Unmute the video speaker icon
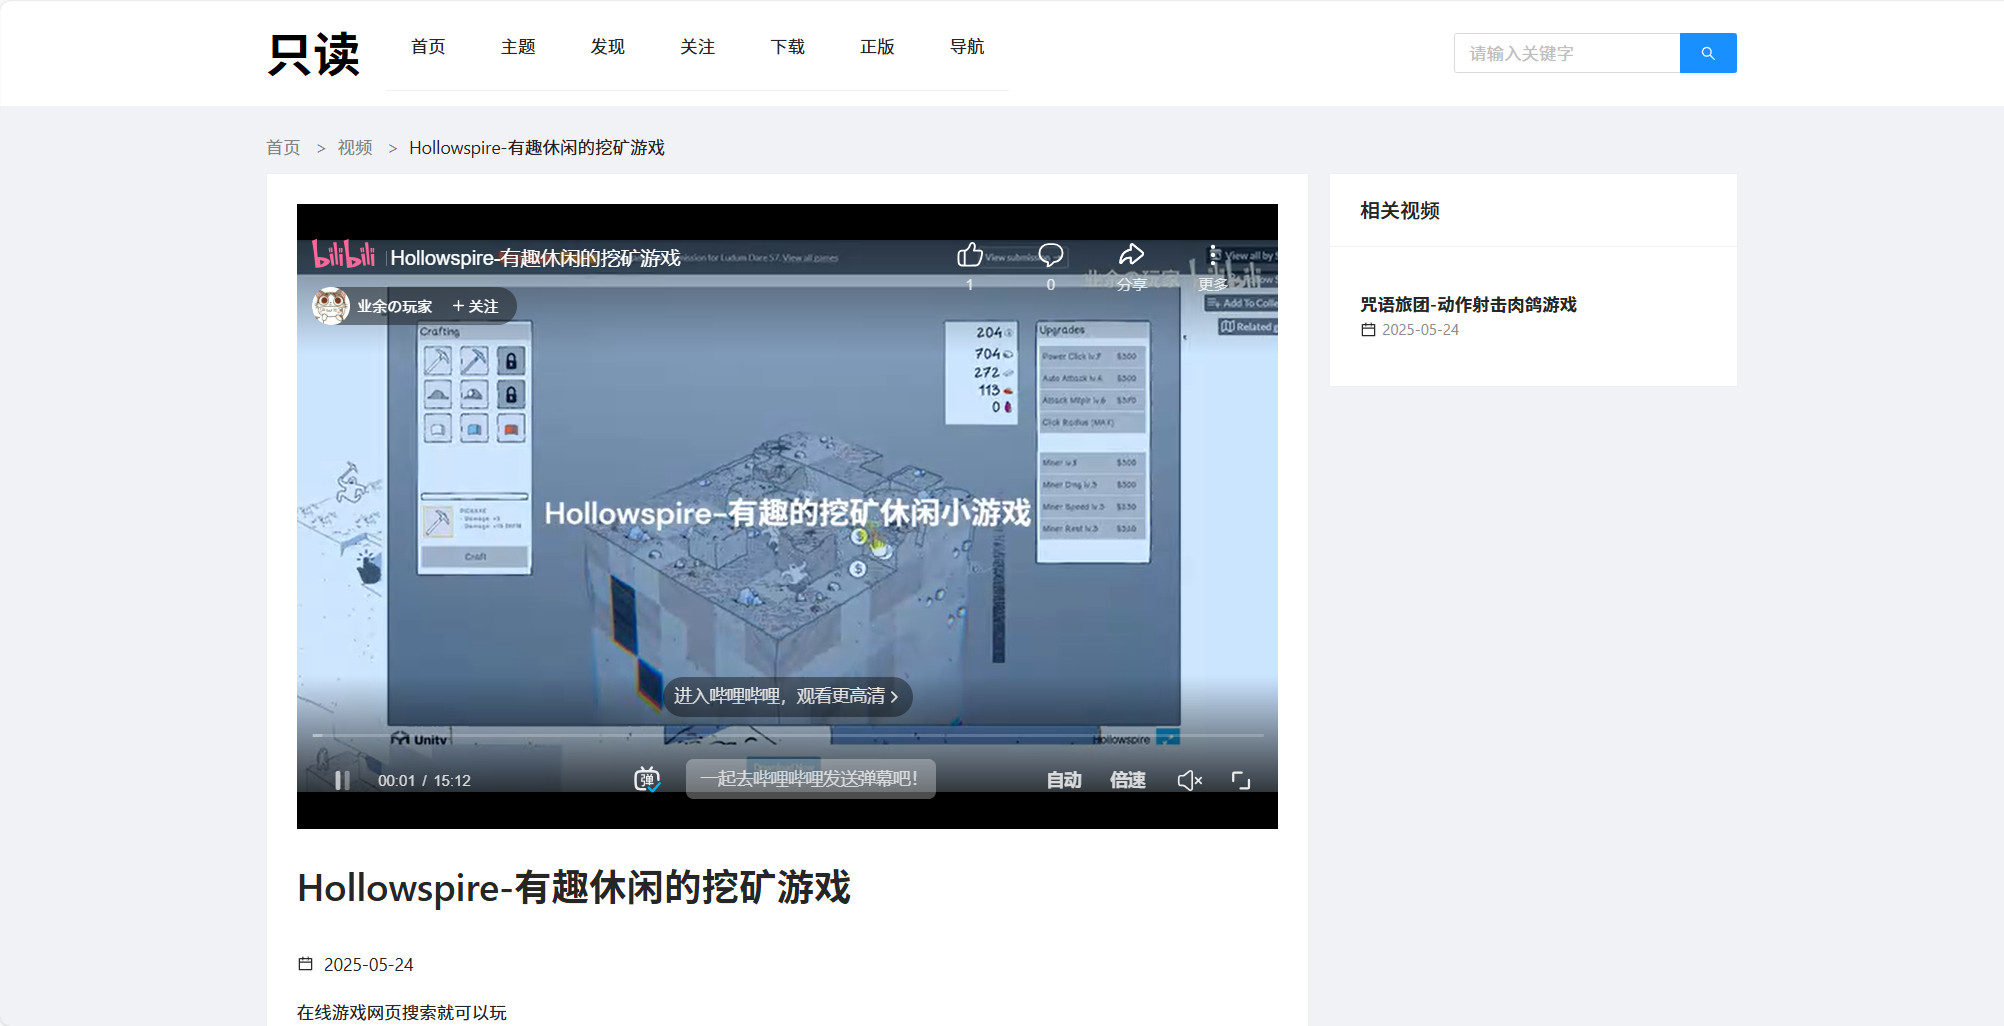This screenshot has height=1026, width=2004. (1189, 780)
